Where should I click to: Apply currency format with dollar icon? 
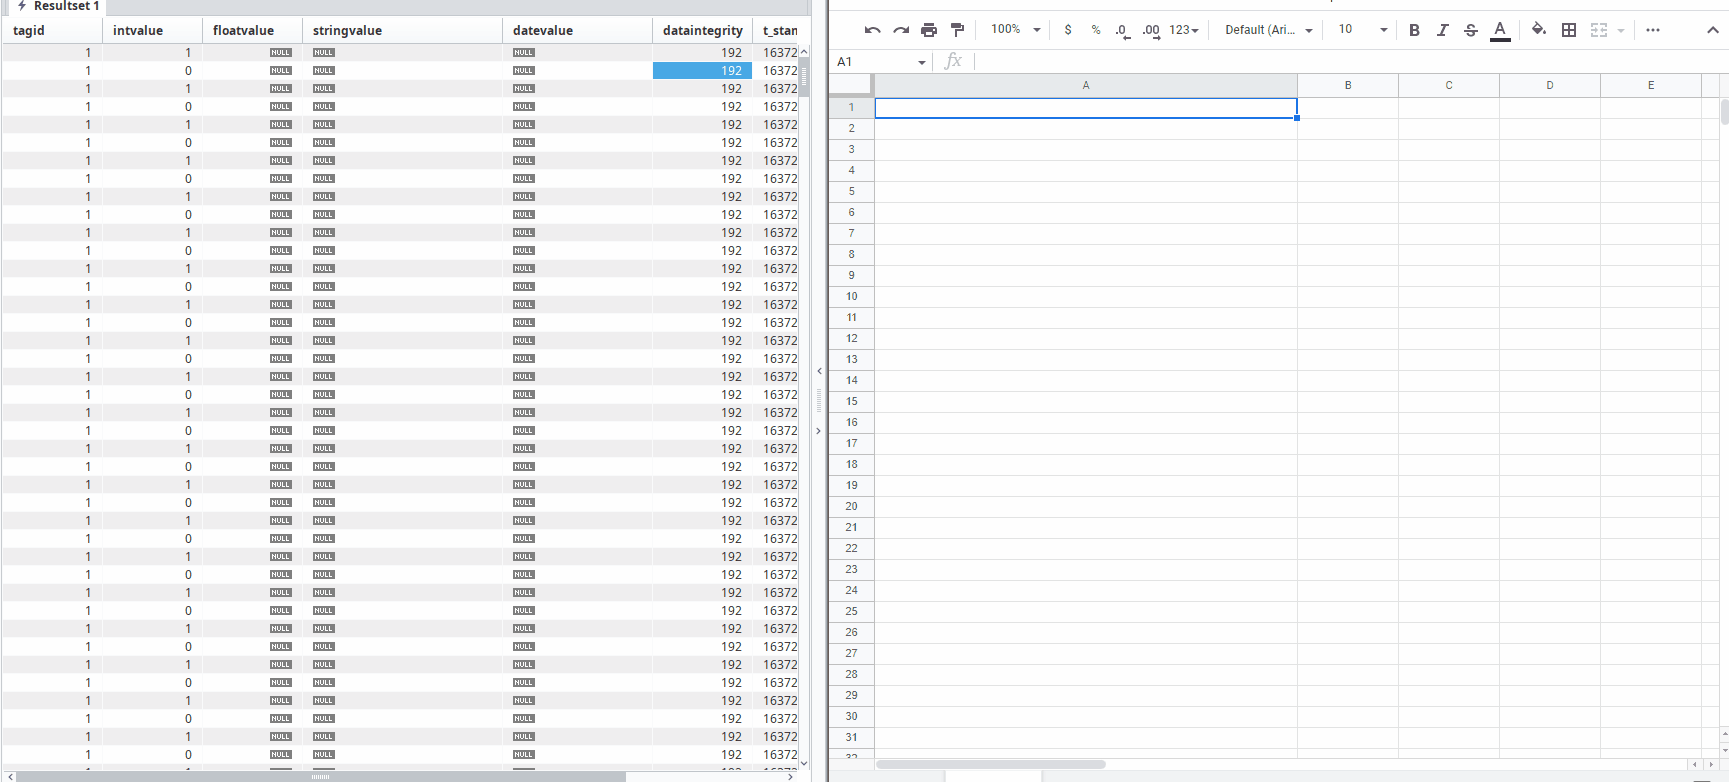(x=1068, y=30)
